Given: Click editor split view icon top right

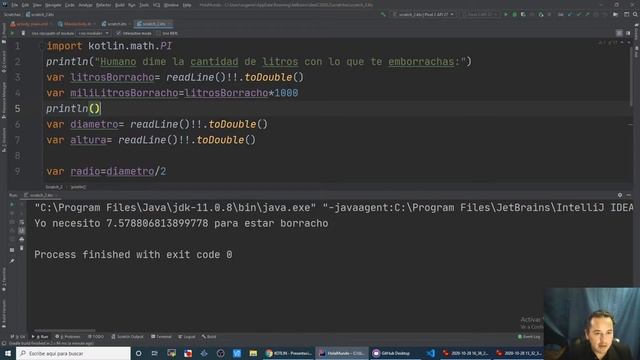Looking at the screenshot, I should pos(628,33).
